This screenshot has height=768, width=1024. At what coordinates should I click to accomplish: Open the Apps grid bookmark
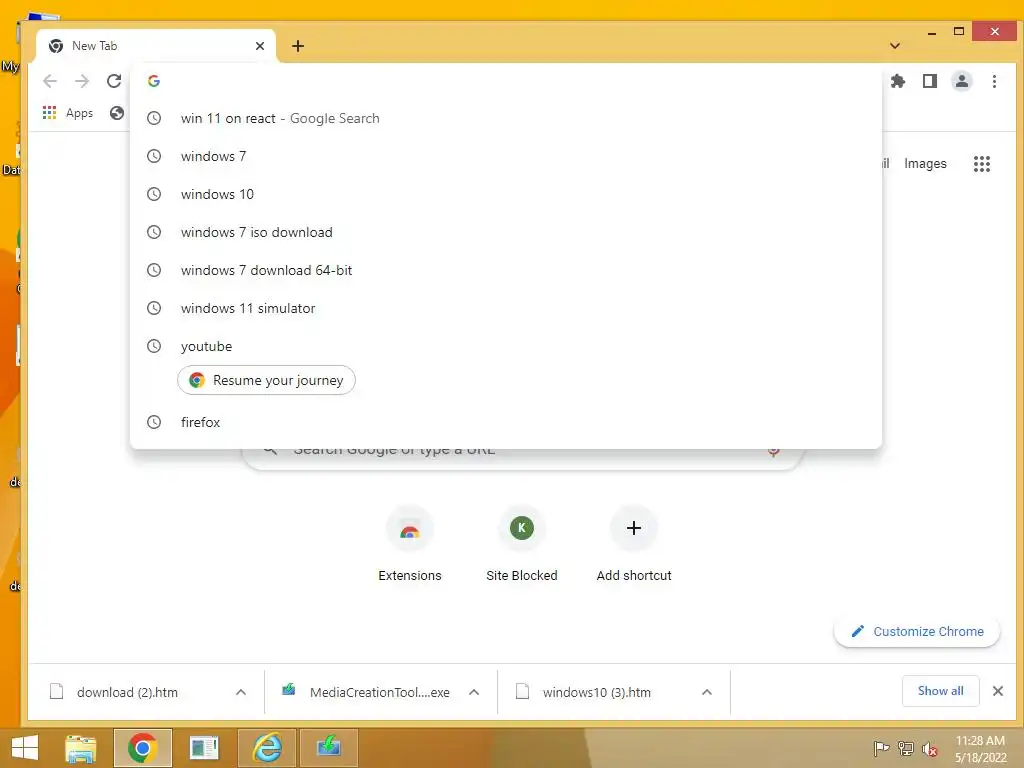(68, 113)
